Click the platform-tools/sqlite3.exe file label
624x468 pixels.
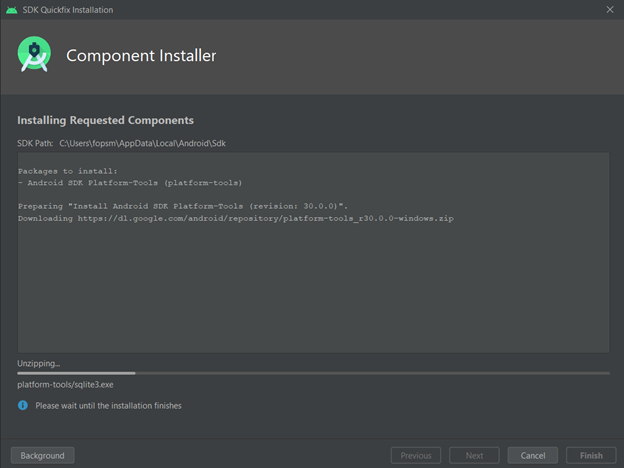click(x=66, y=385)
